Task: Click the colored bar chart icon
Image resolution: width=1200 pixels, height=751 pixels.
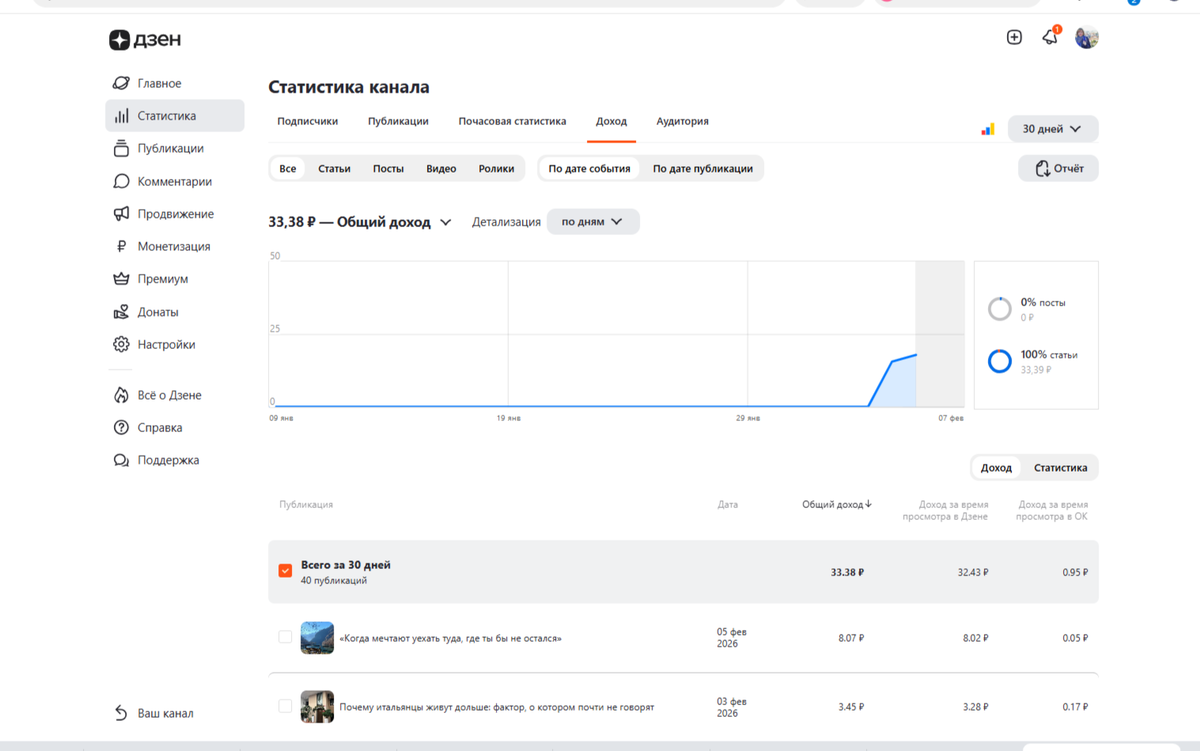Action: point(988,129)
